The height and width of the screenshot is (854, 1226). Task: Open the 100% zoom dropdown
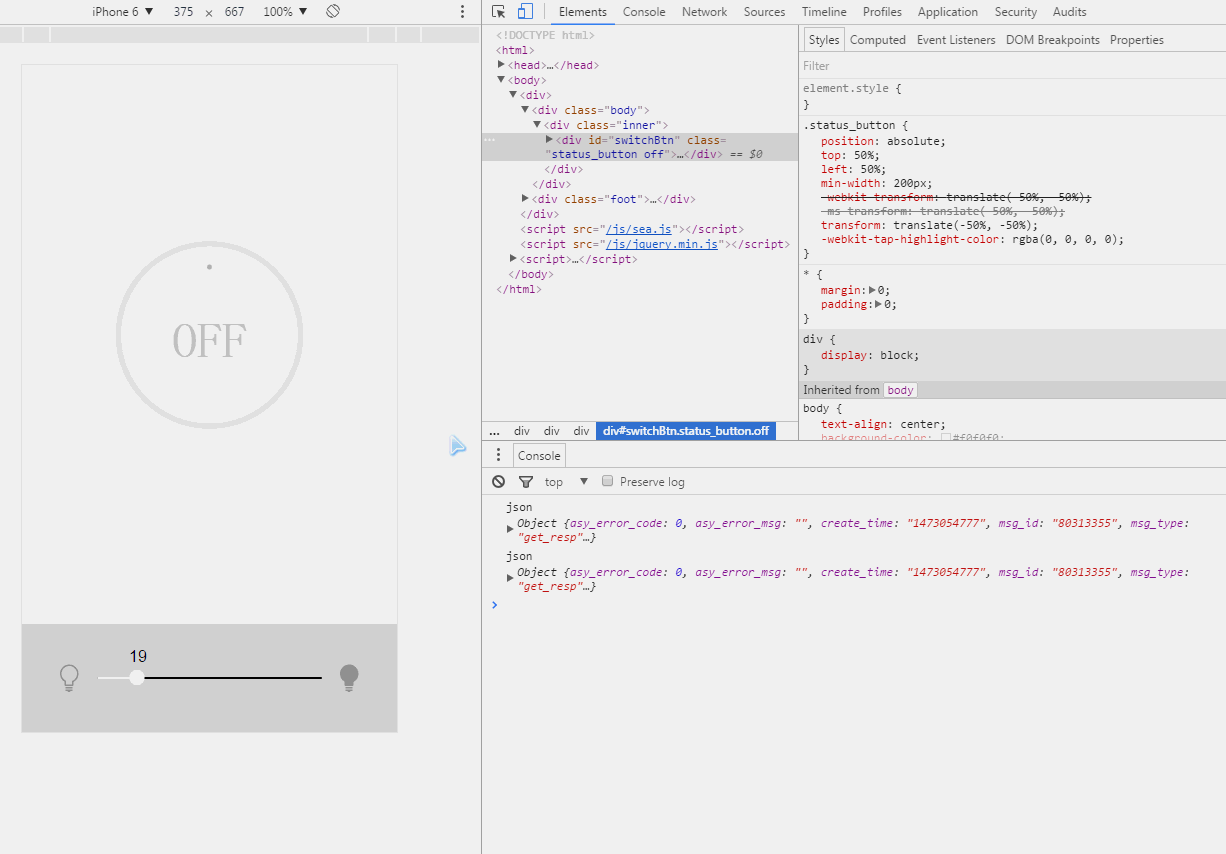pyautogui.click(x=285, y=12)
